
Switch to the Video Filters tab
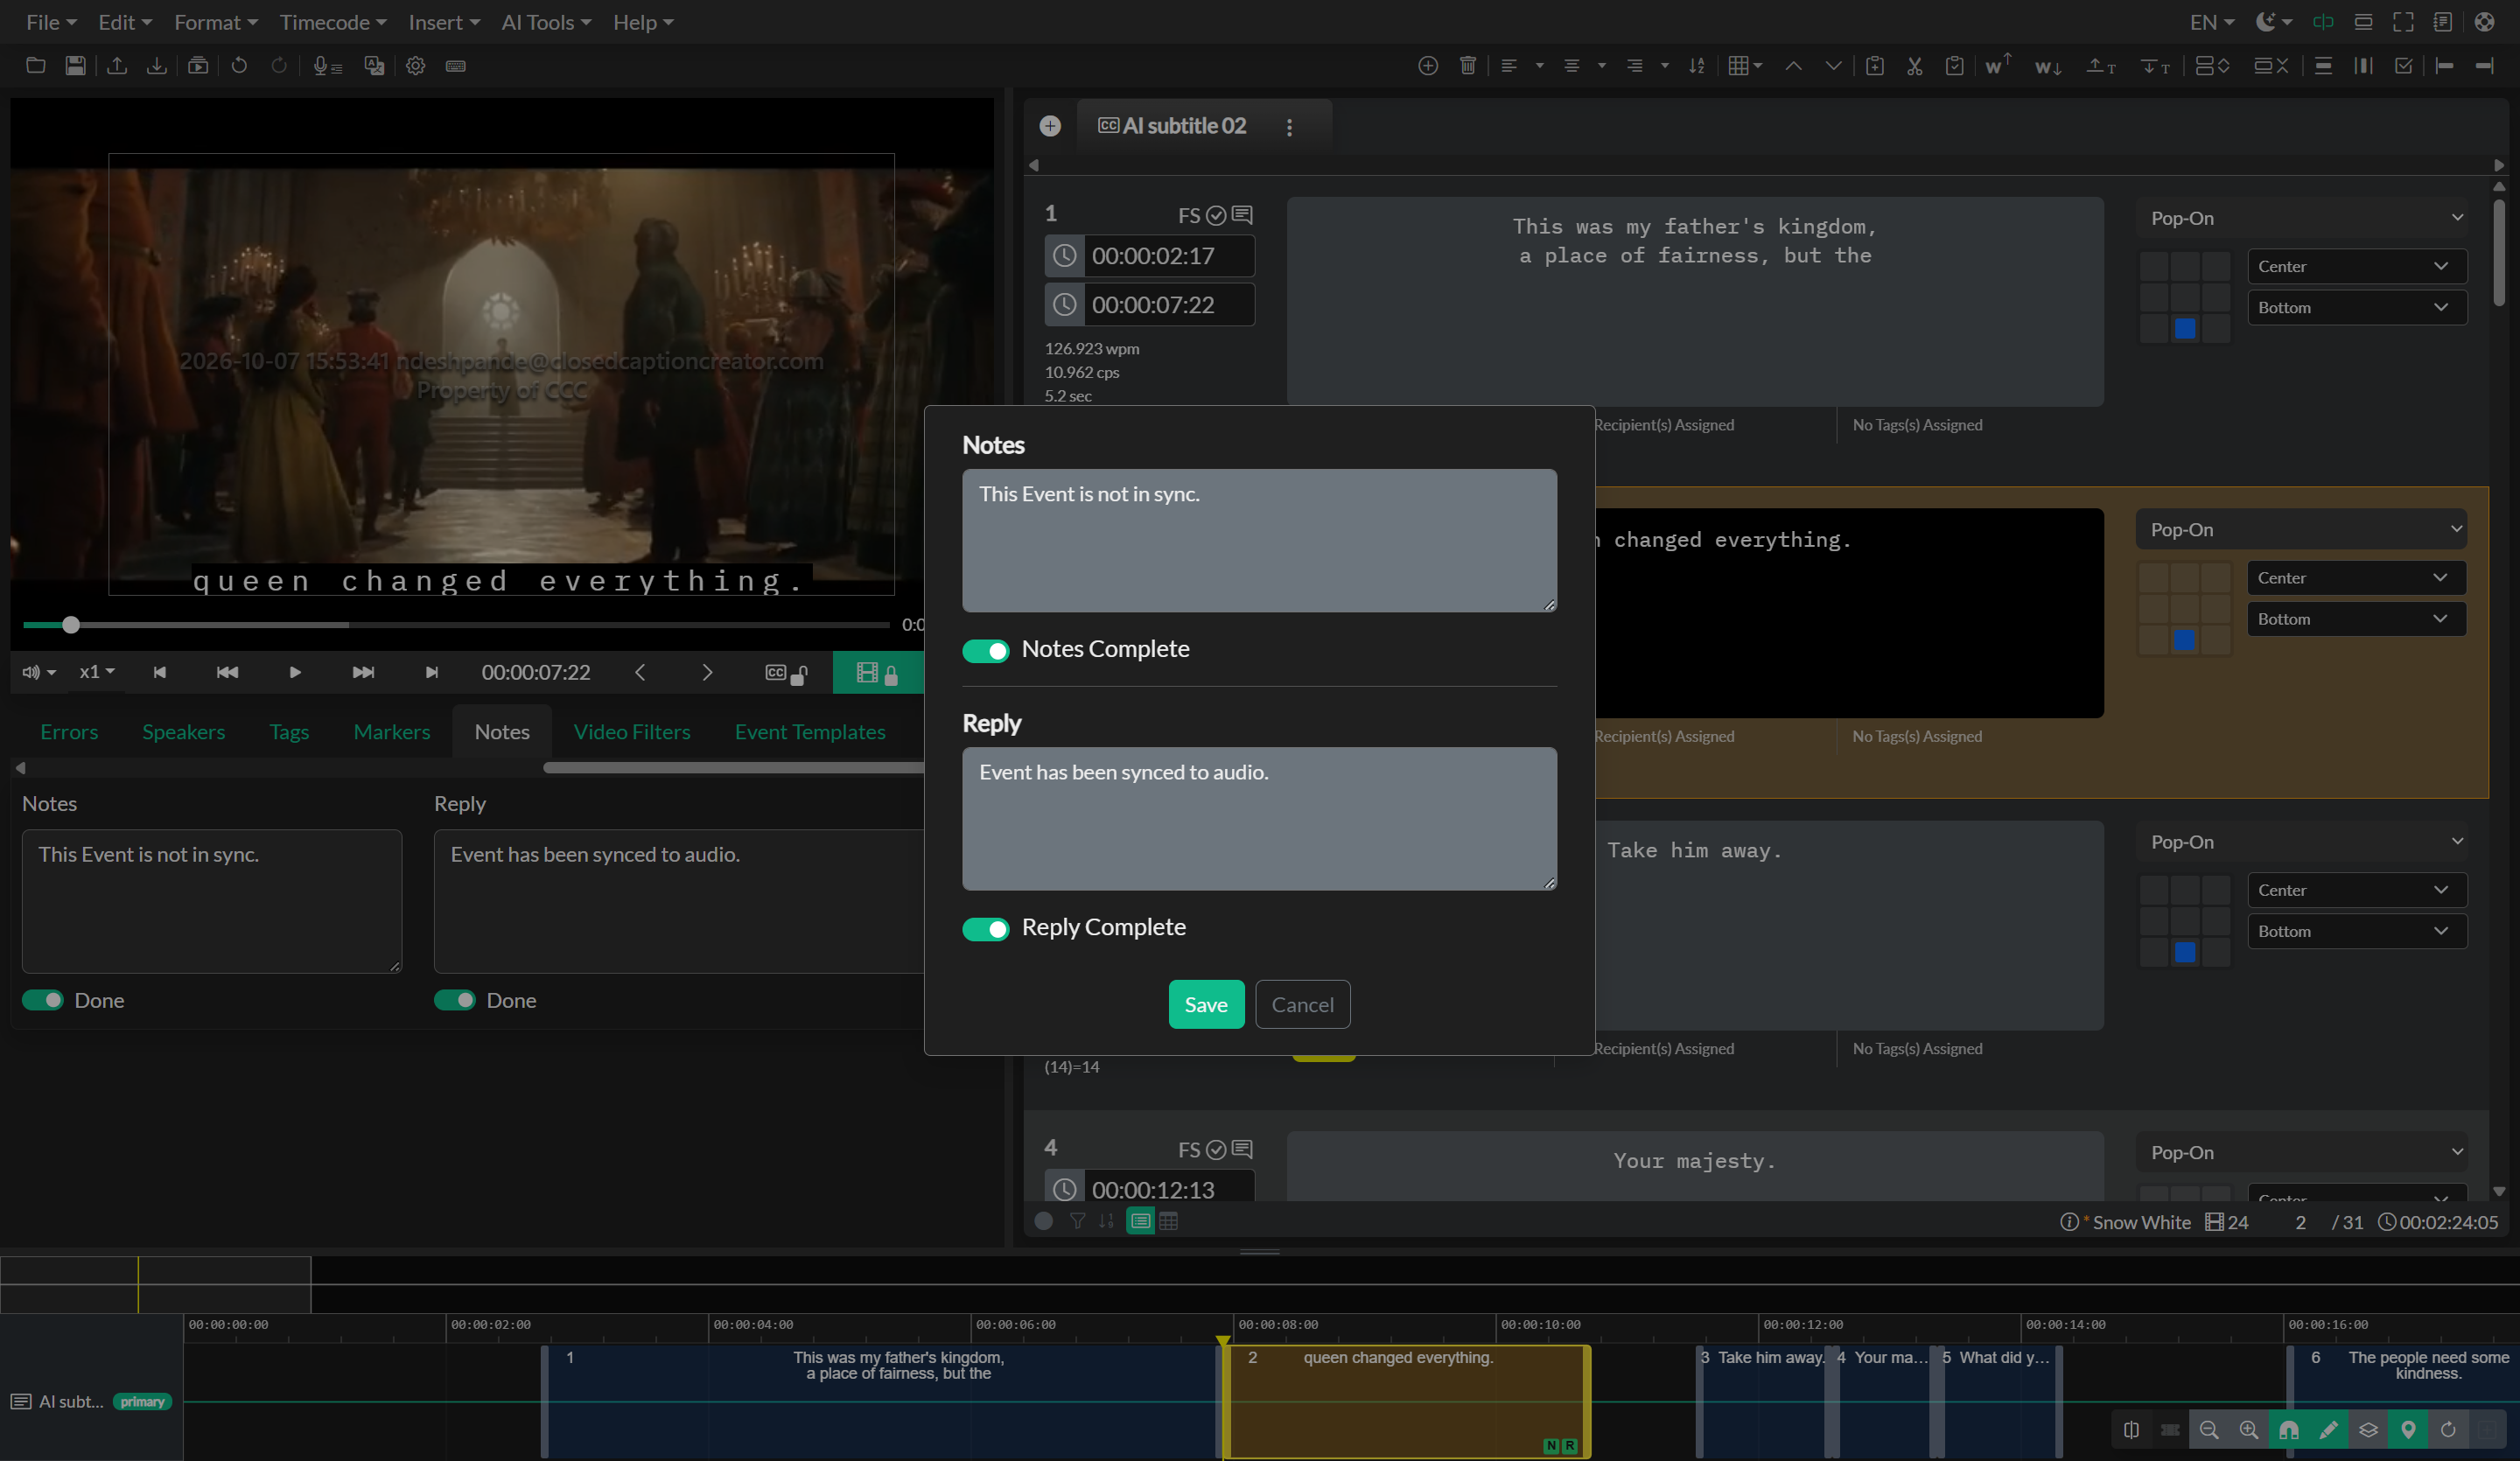(x=632, y=732)
